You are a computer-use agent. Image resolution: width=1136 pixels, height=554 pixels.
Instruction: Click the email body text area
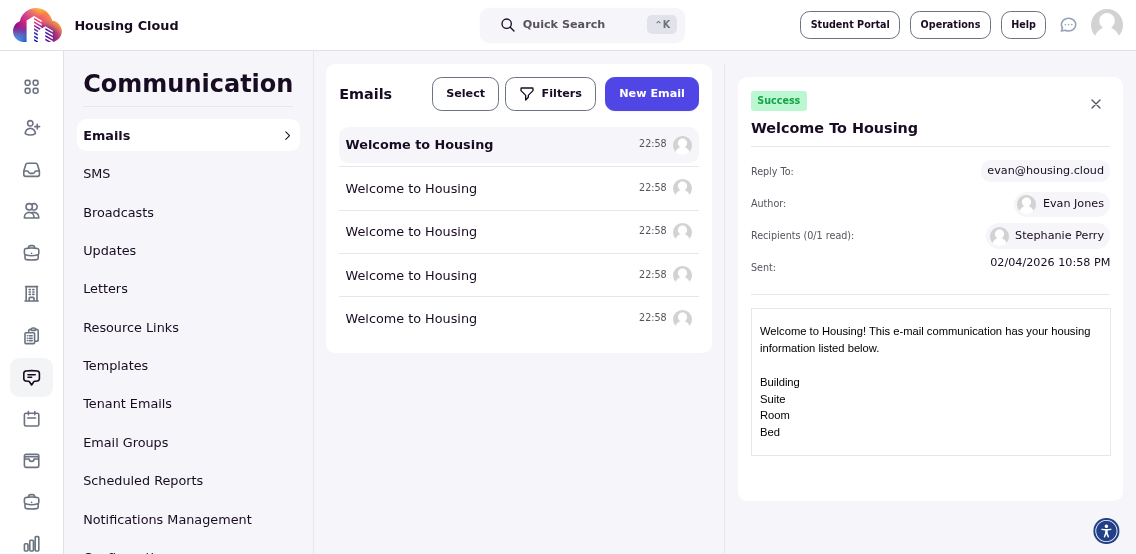(x=930, y=382)
